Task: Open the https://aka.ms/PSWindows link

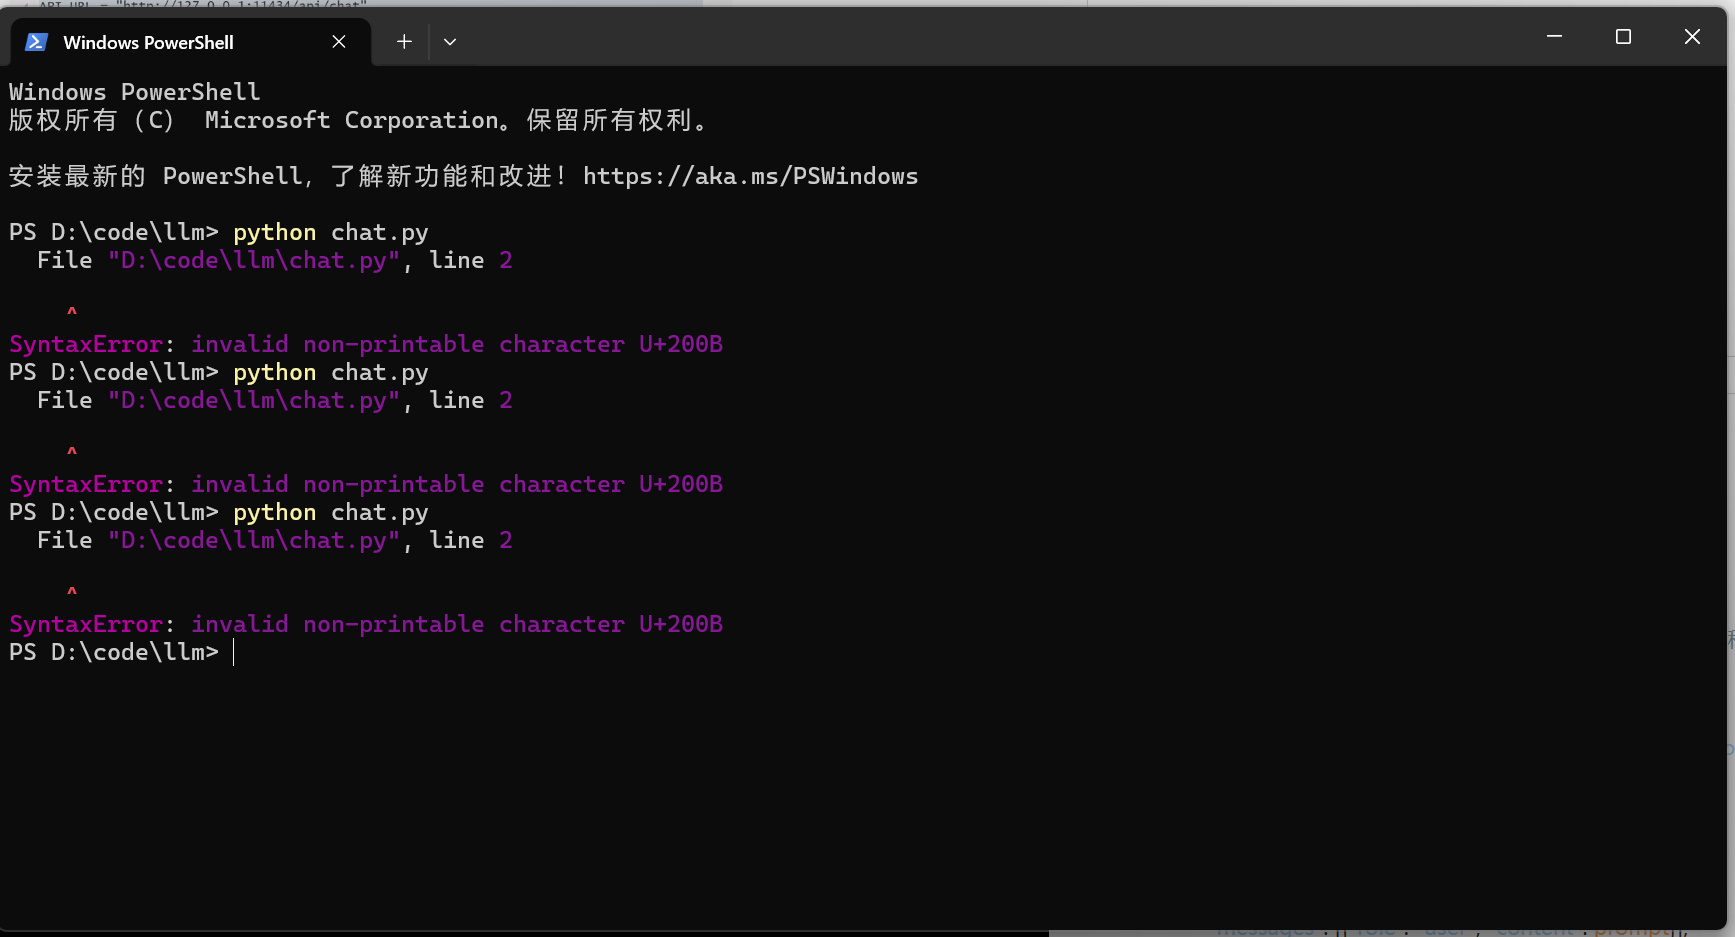Action: tap(750, 176)
